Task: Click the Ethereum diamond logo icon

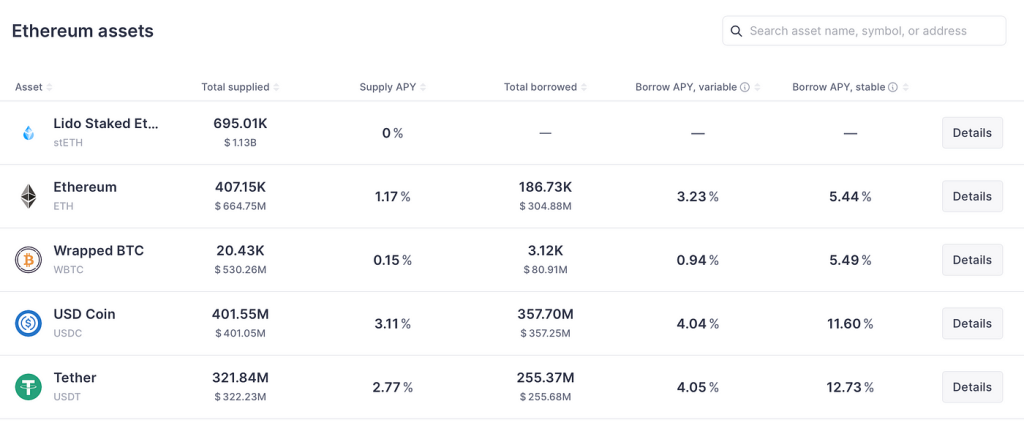Action: pos(28,197)
